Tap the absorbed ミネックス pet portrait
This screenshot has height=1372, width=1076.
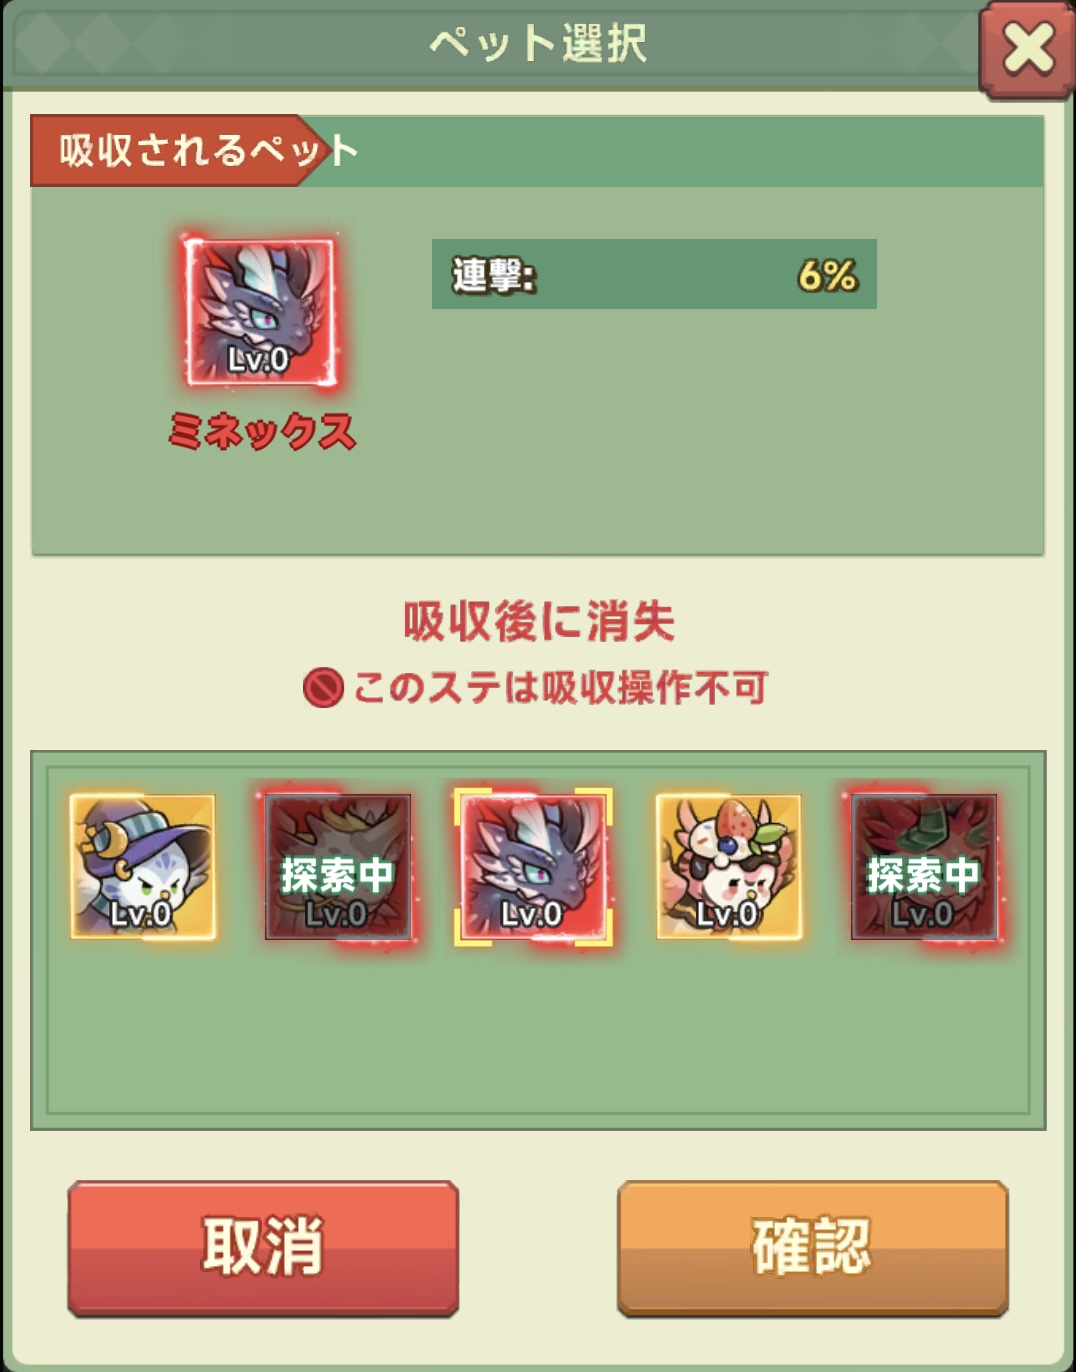(x=260, y=311)
